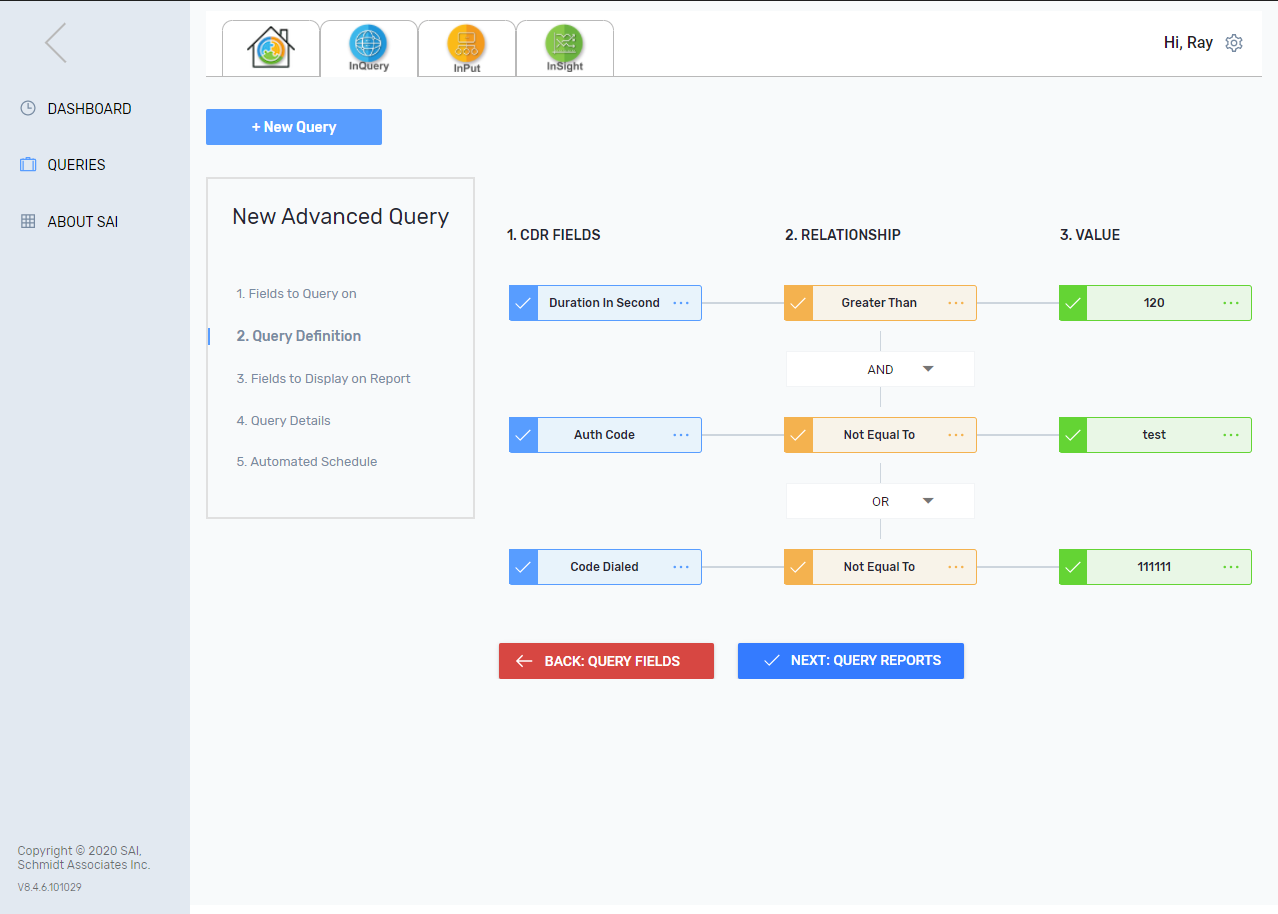Screen dimensions: 1278x914
Task: Click the 1. CDR FIELDS column heading
Action: [x=554, y=235]
